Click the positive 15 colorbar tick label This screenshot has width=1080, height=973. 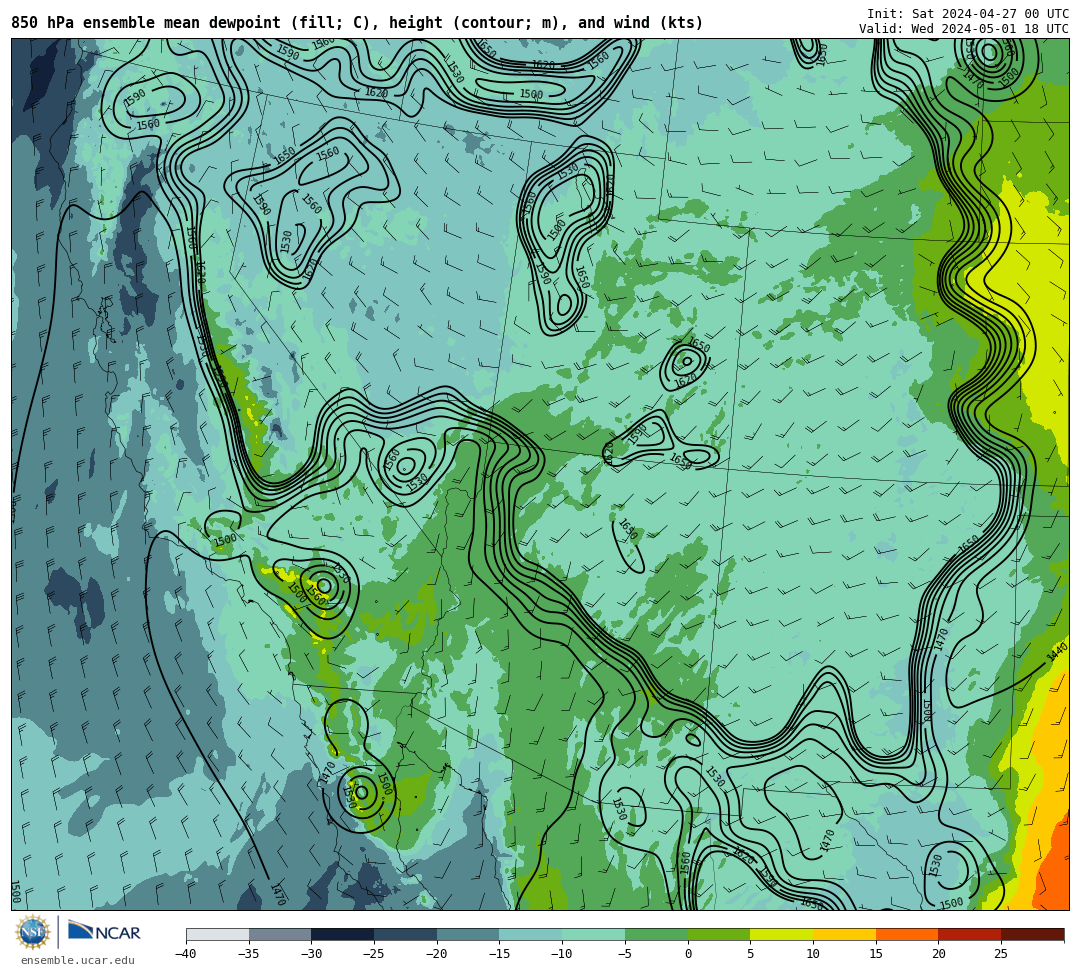(876, 954)
